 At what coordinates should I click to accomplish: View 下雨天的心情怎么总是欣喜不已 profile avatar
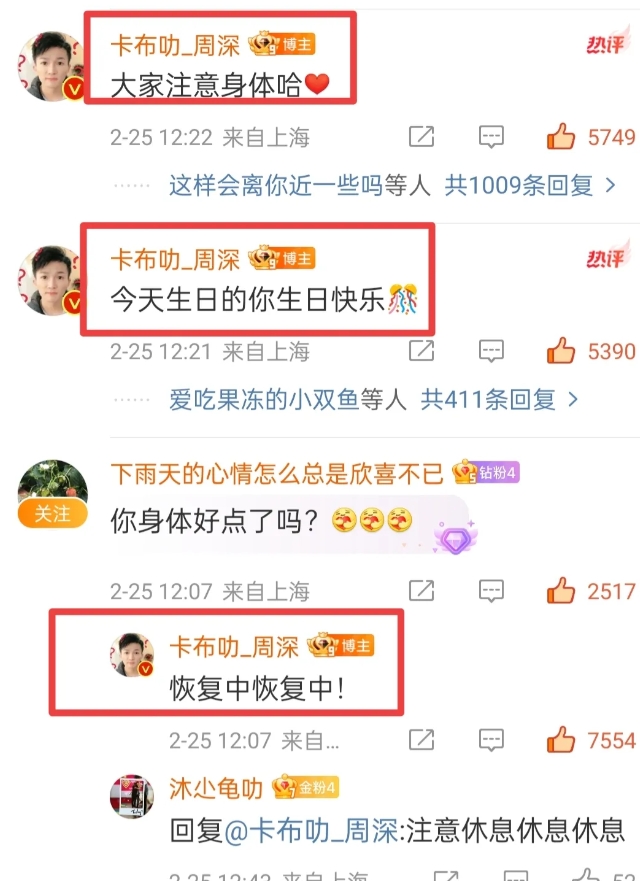(x=52, y=483)
